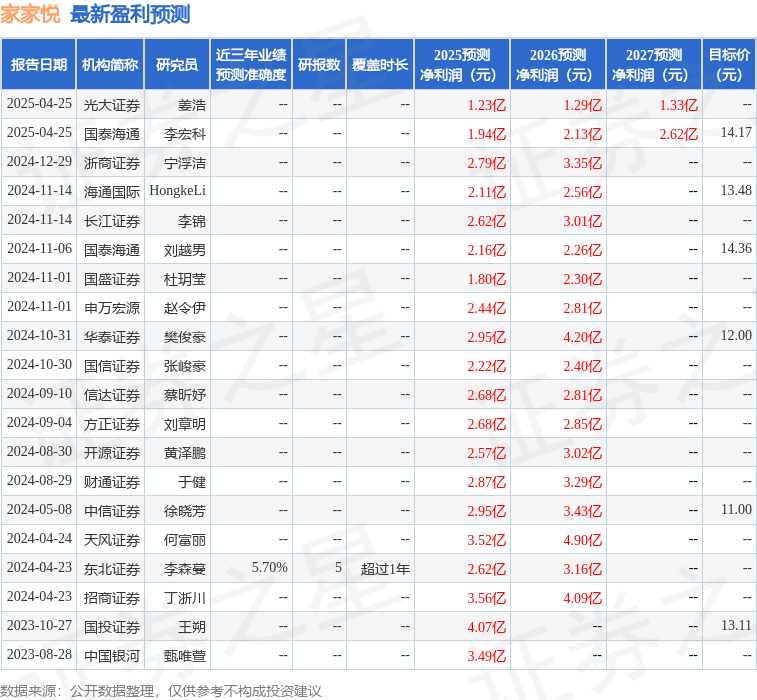Viewport: 757px width, 700px height.
Task: Click 方正证券 institution cell
Action: 112,424
